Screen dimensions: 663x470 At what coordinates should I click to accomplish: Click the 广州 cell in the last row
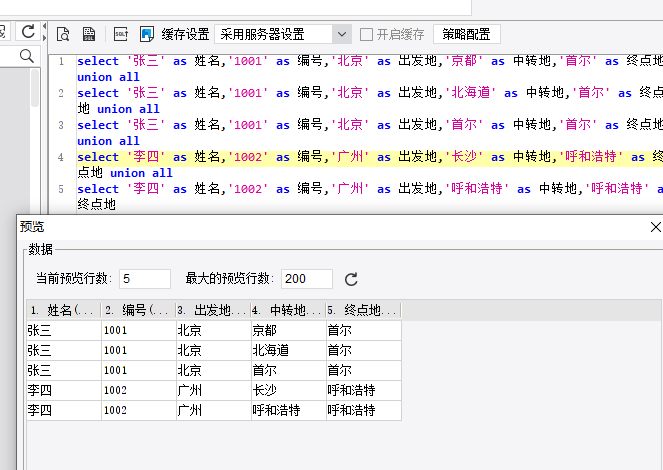click(214, 410)
